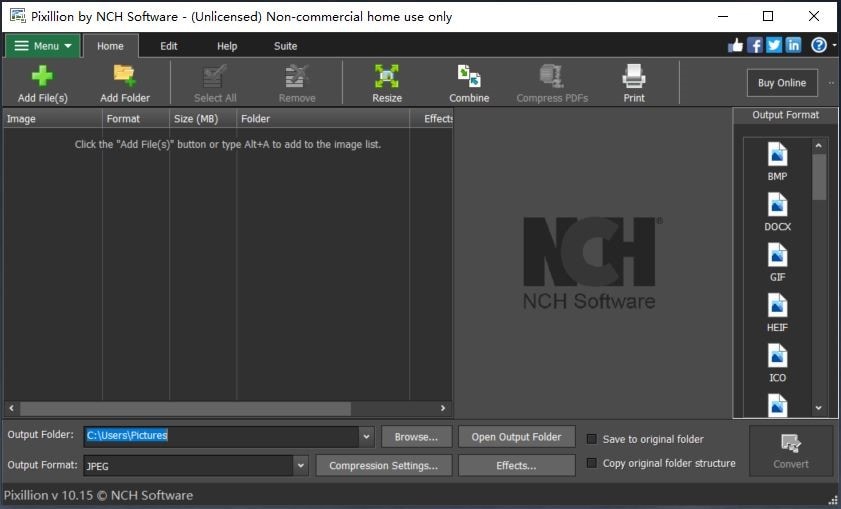Switch to the Suite tab
Screen dimensions: 841x509
(285, 46)
